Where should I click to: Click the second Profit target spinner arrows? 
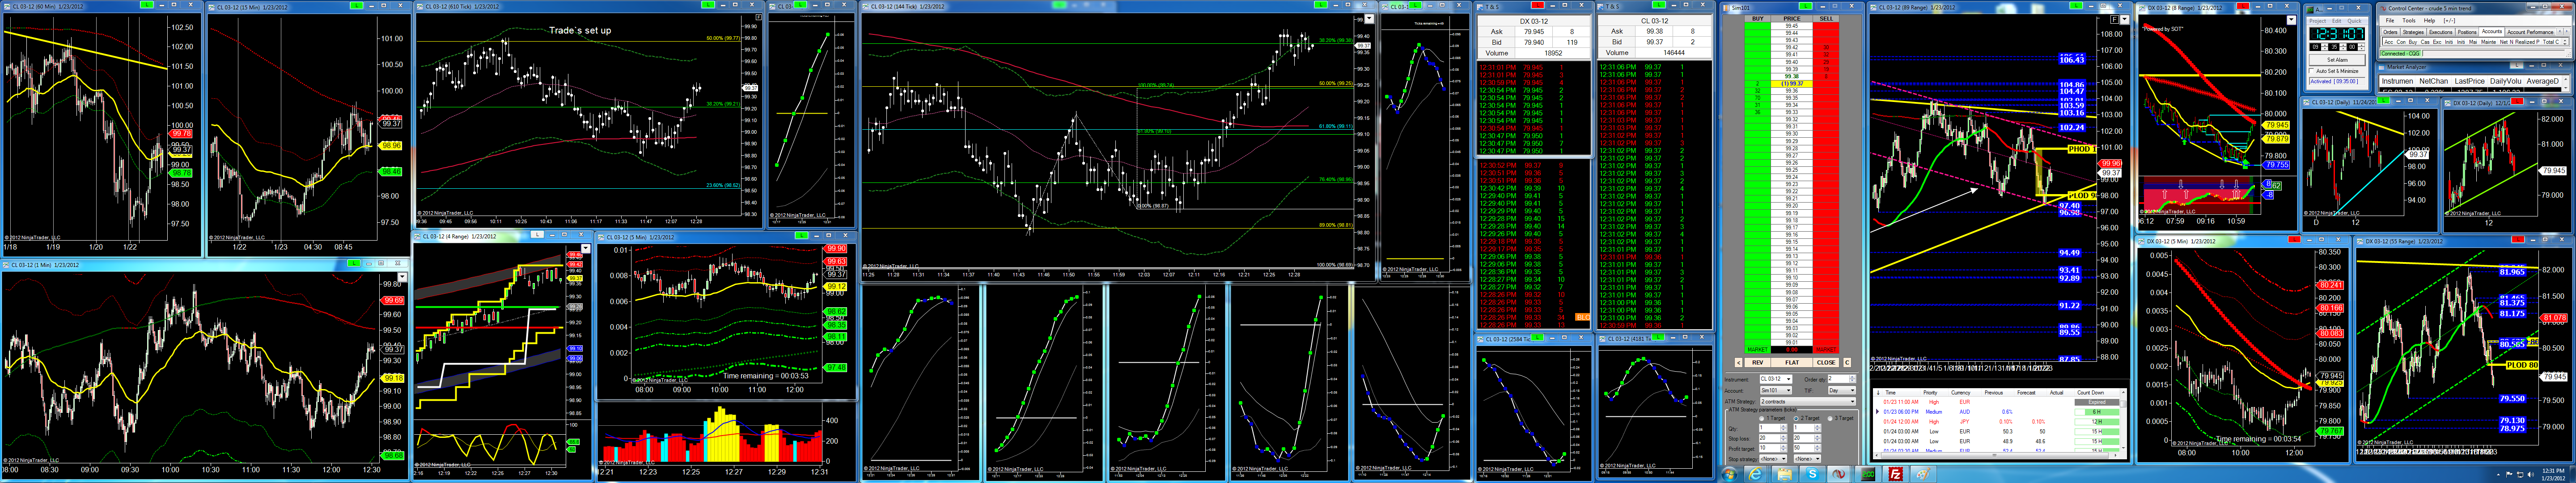click(1818, 448)
